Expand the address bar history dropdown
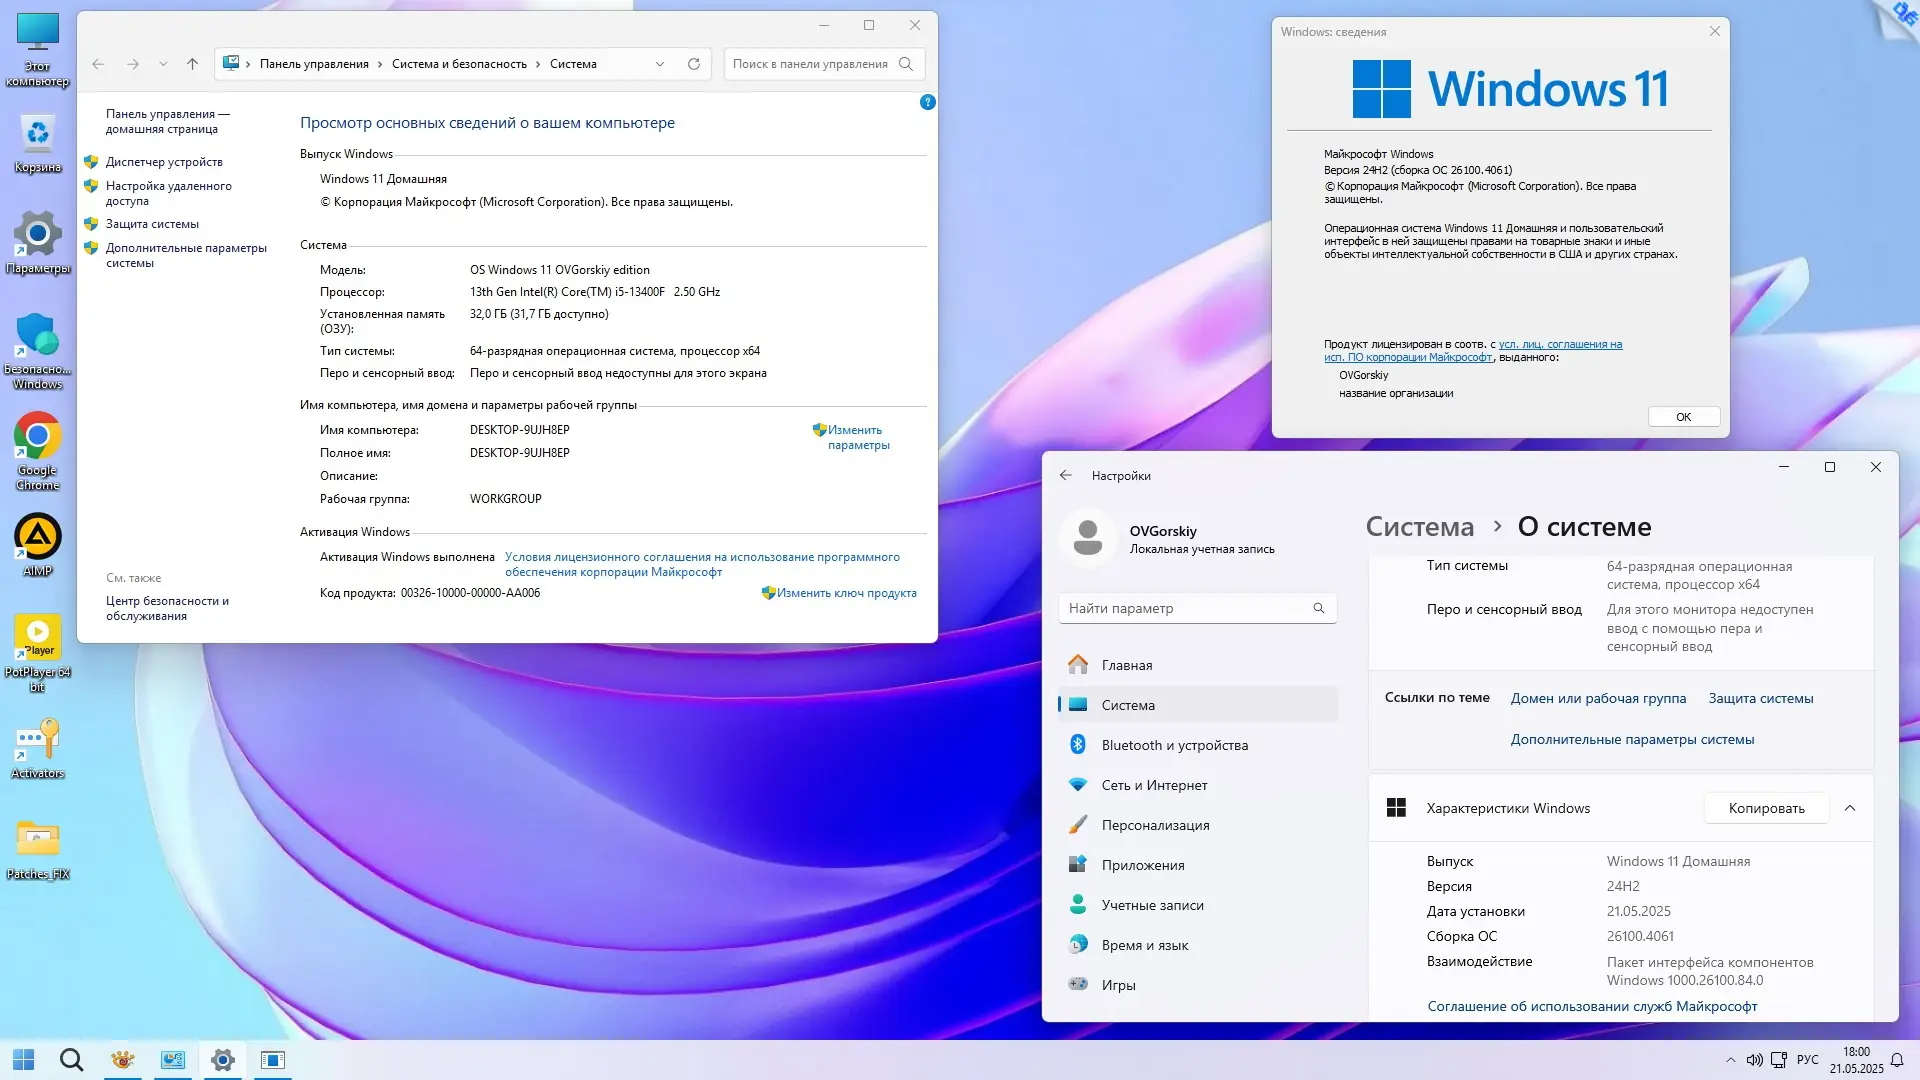Screen dimensions: 1920x1080 pos(660,64)
